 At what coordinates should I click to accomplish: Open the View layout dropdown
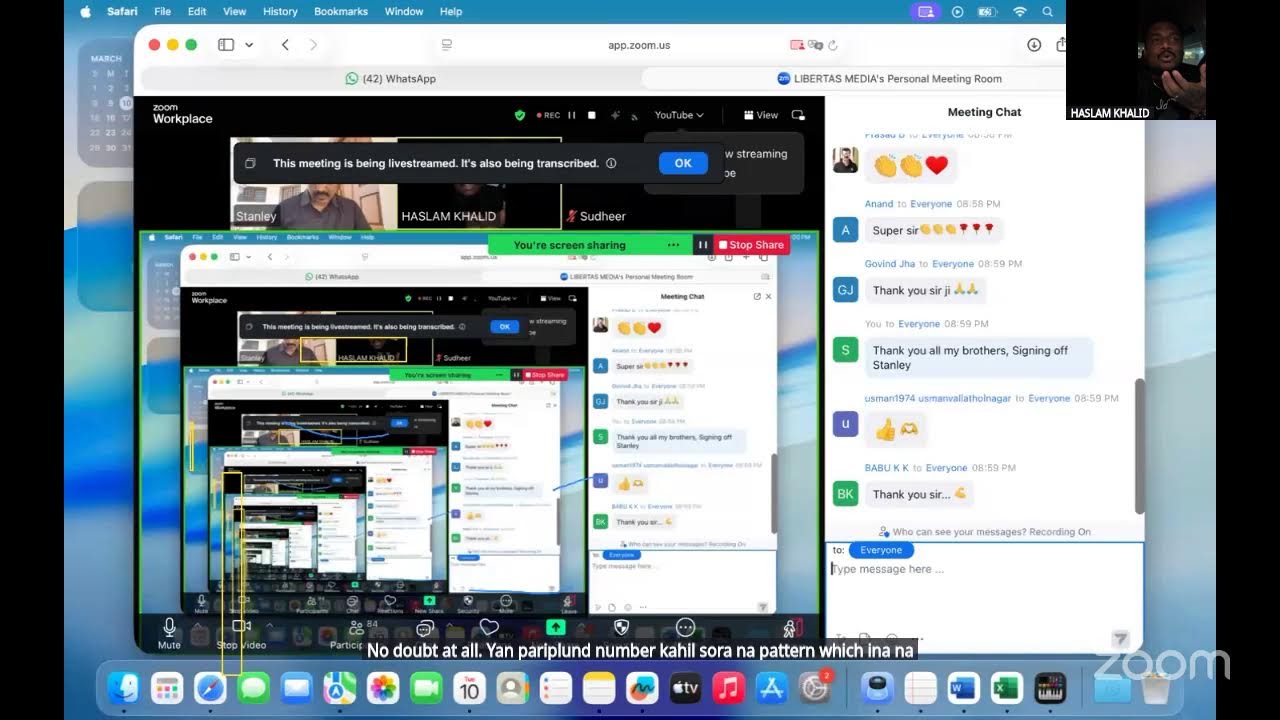[x=761, y=115]
